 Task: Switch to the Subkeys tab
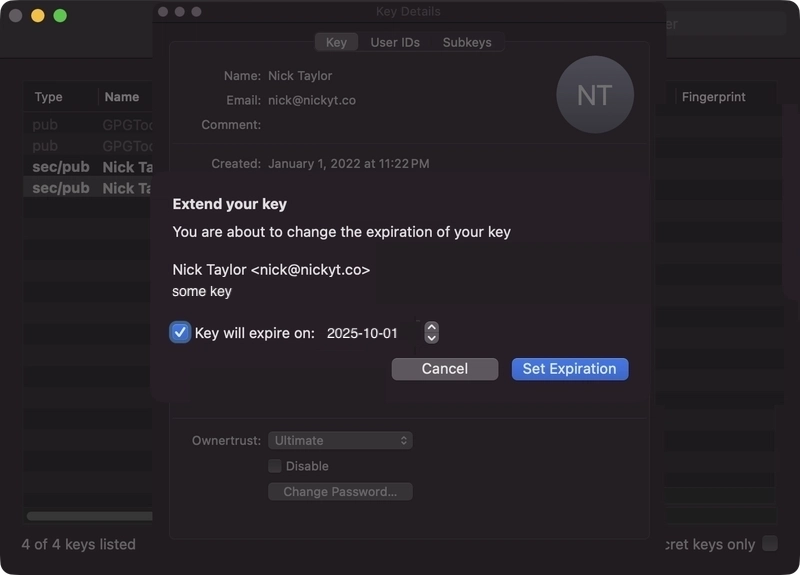click(x=467, y=42)
